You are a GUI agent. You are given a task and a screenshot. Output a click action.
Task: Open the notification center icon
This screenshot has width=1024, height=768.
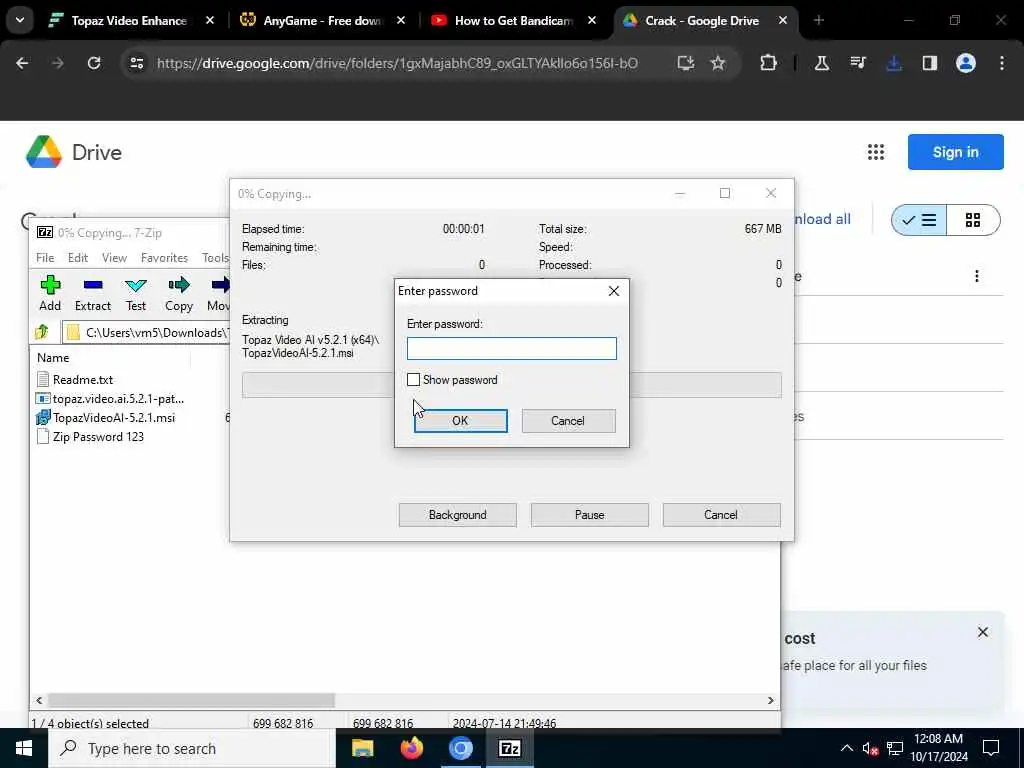point(991,748)
